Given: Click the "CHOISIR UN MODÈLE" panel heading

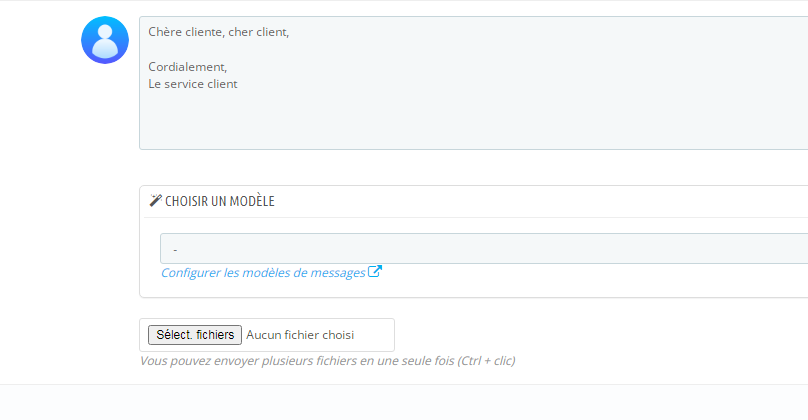Looking at the screenshot, I should coord(219,201).
